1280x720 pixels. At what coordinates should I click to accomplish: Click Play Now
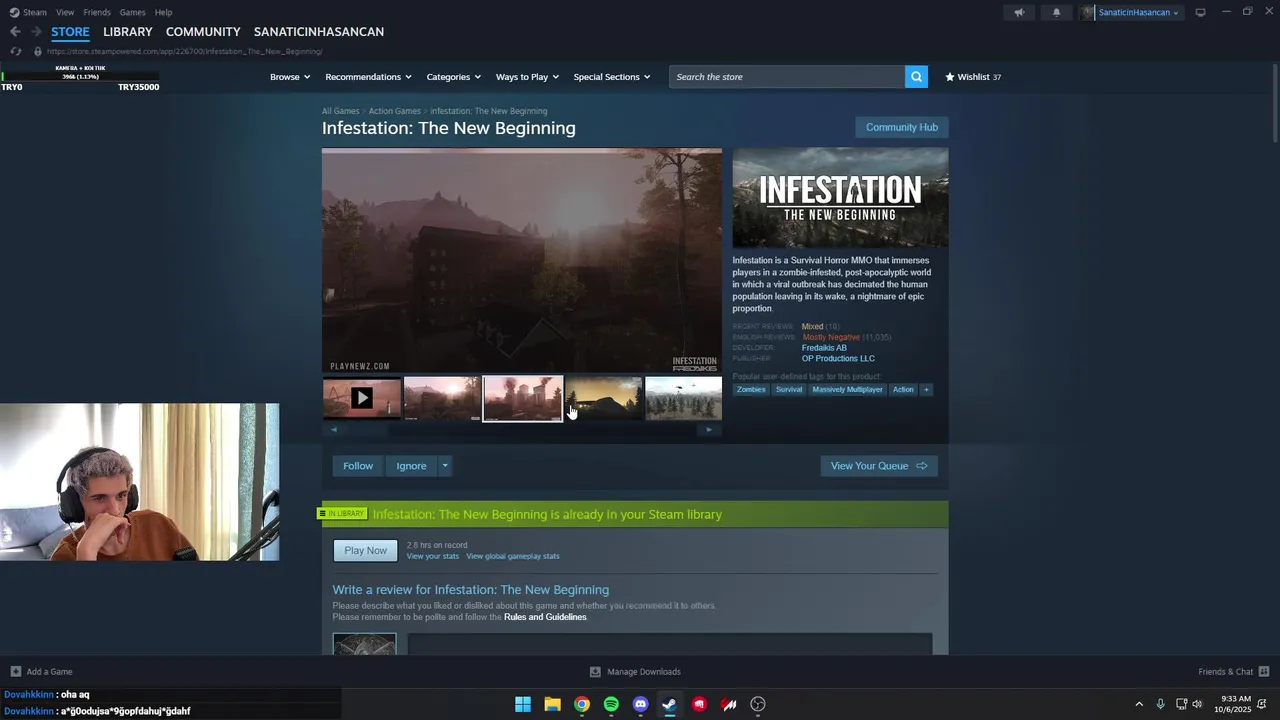(365, 550)
